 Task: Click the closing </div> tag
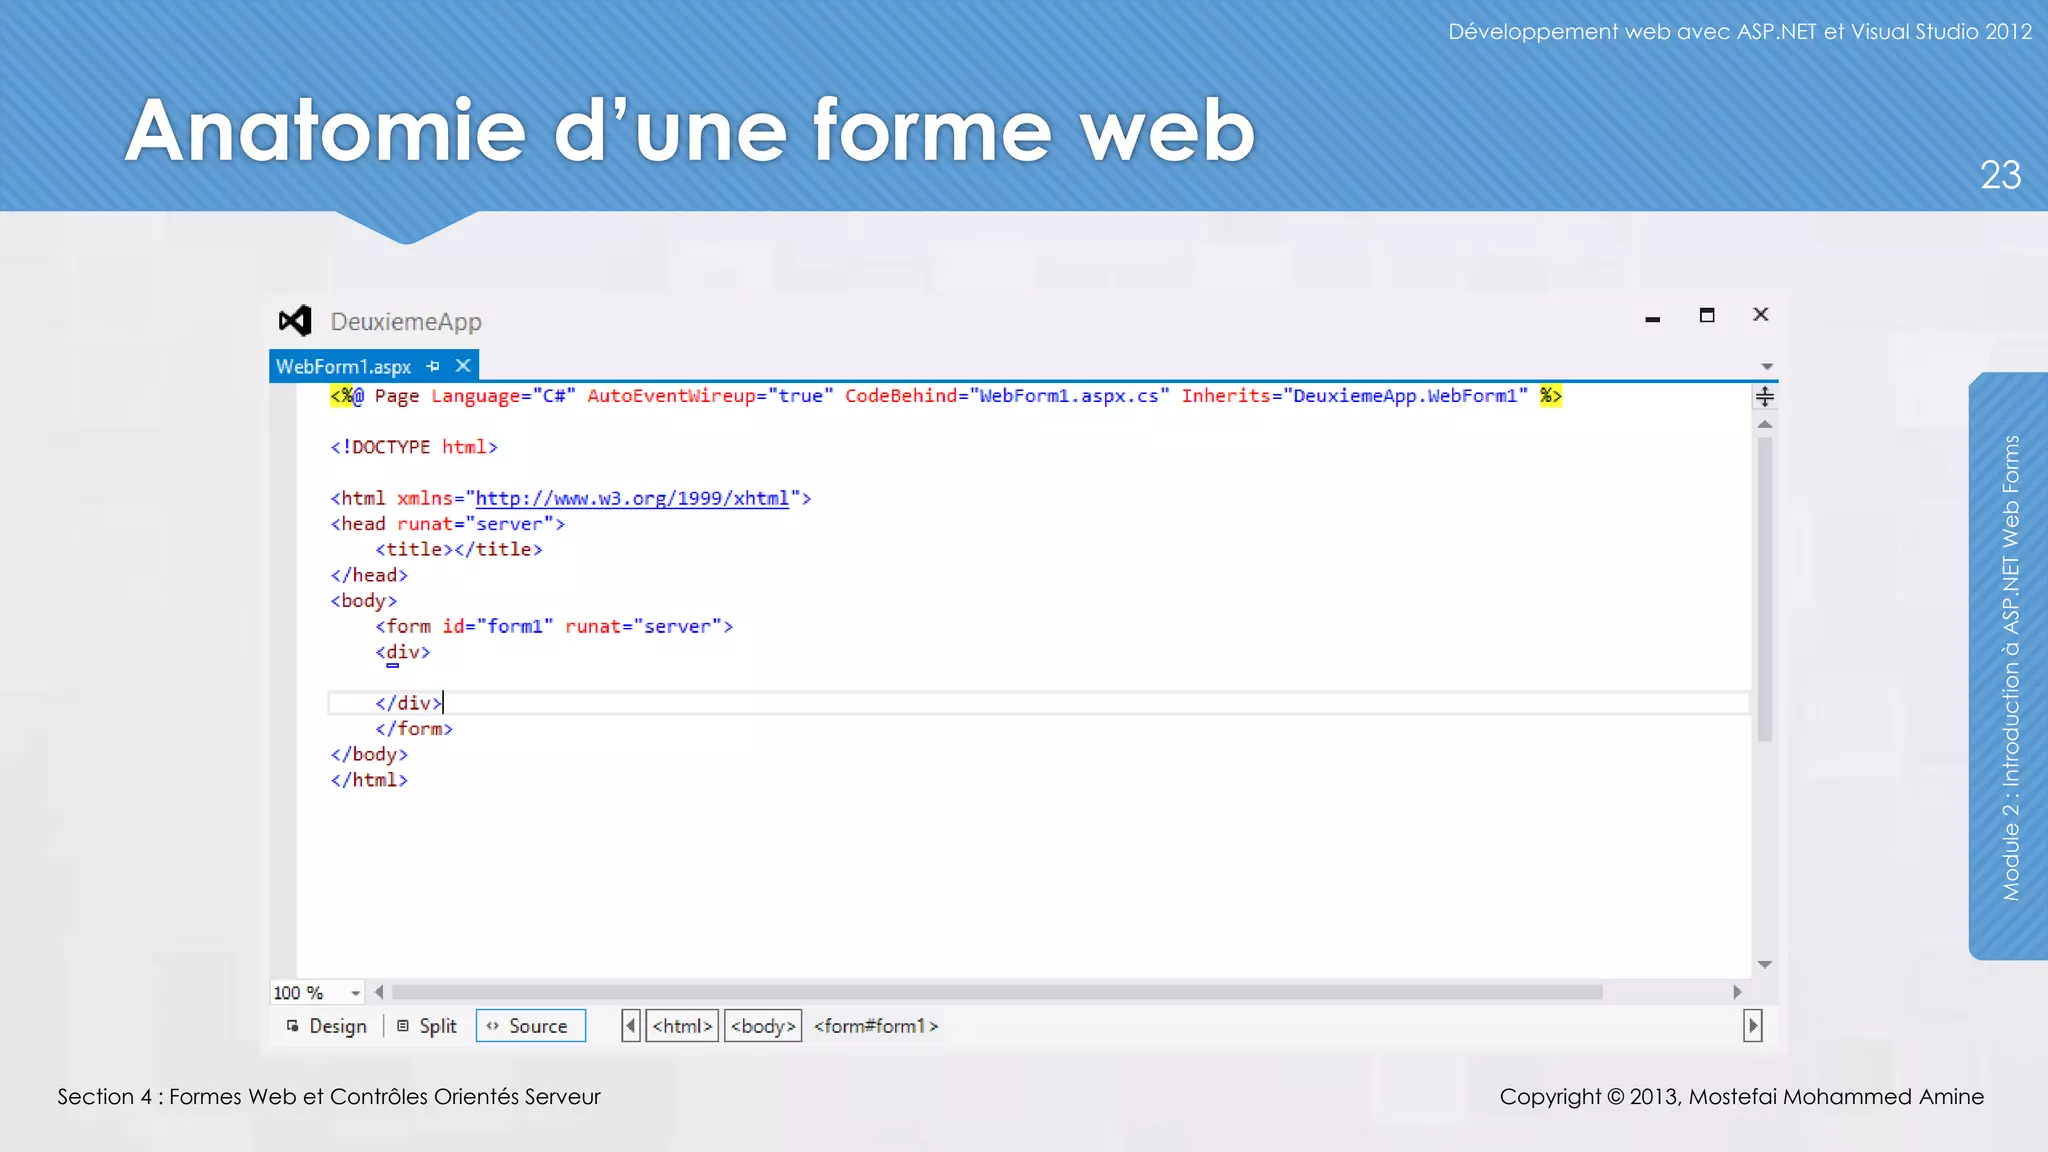click(409, 703)
